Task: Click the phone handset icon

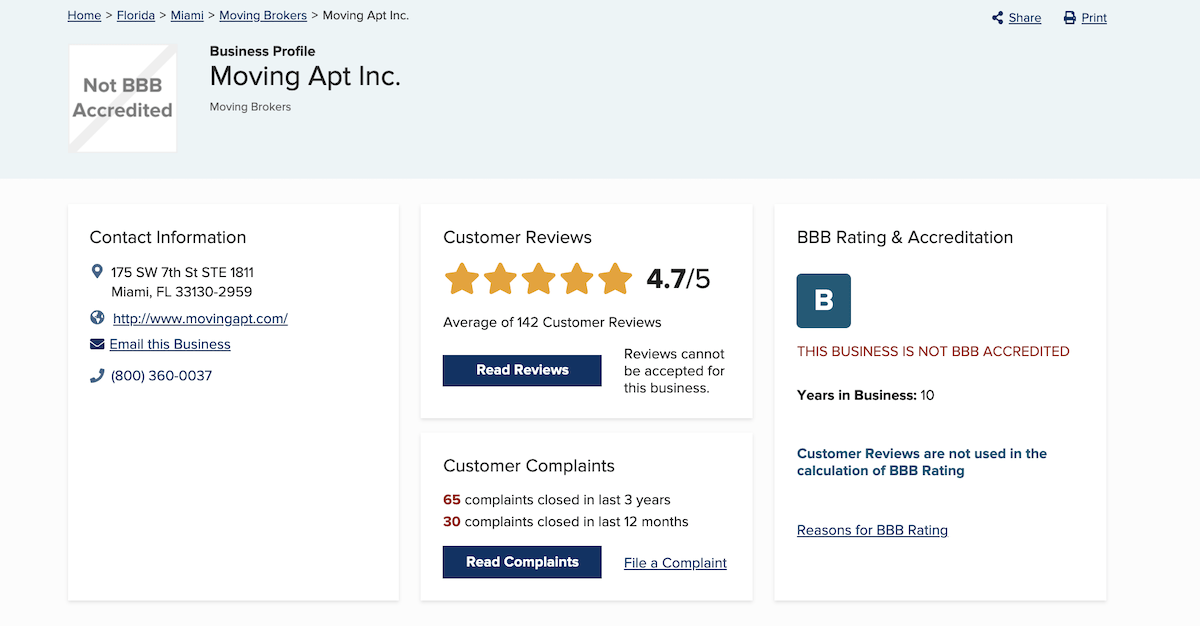Action: (x=97, y=376)
